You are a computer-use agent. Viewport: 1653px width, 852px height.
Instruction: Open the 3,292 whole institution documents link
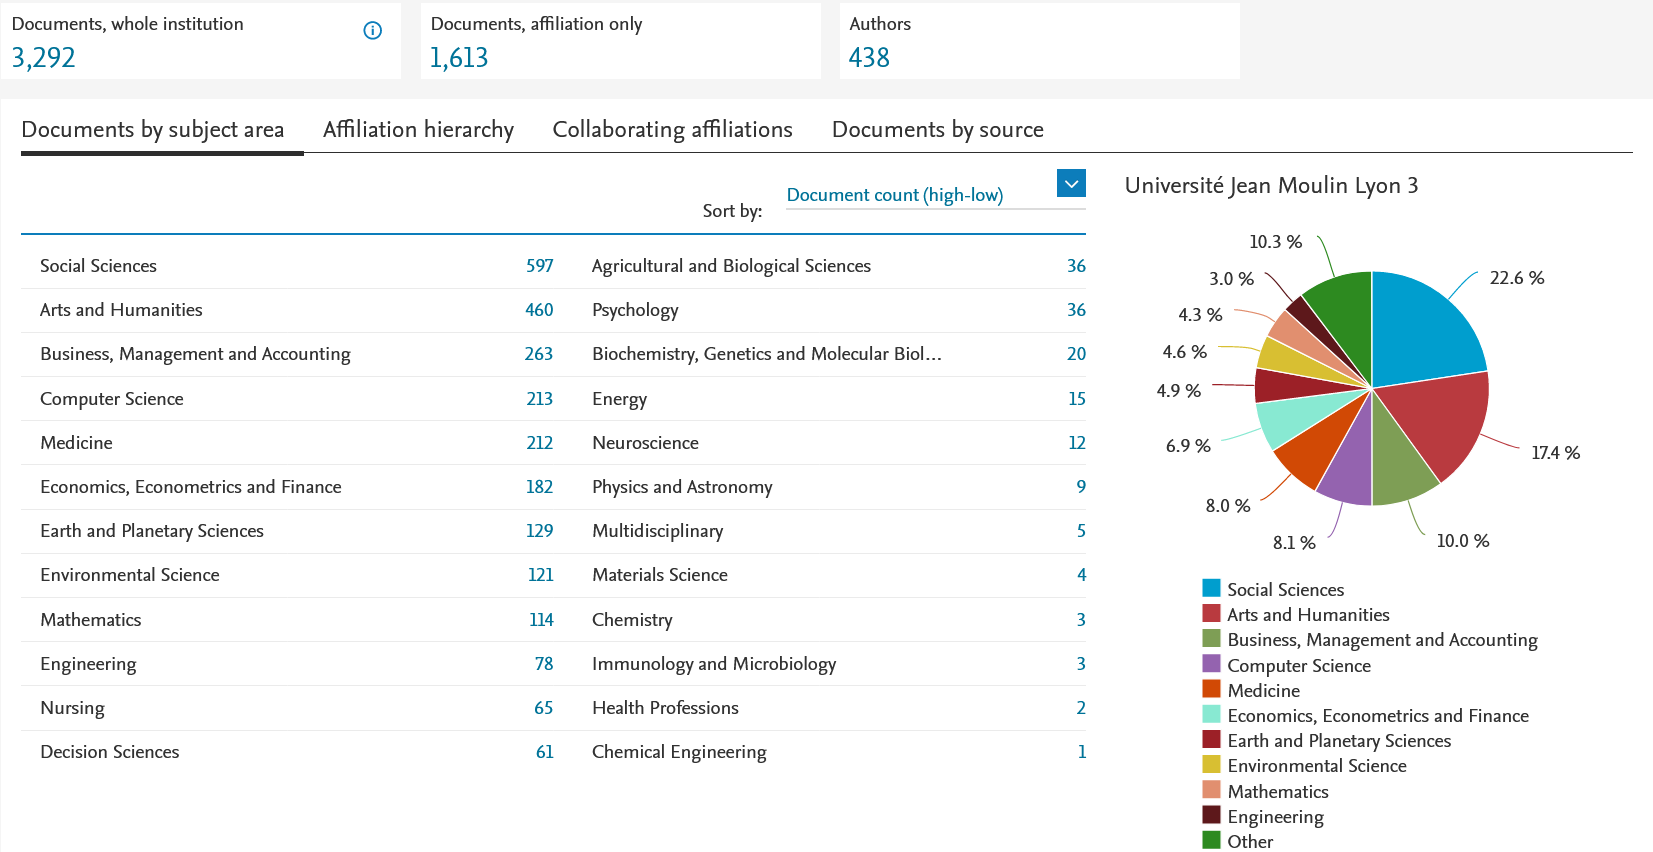[44, 58]
